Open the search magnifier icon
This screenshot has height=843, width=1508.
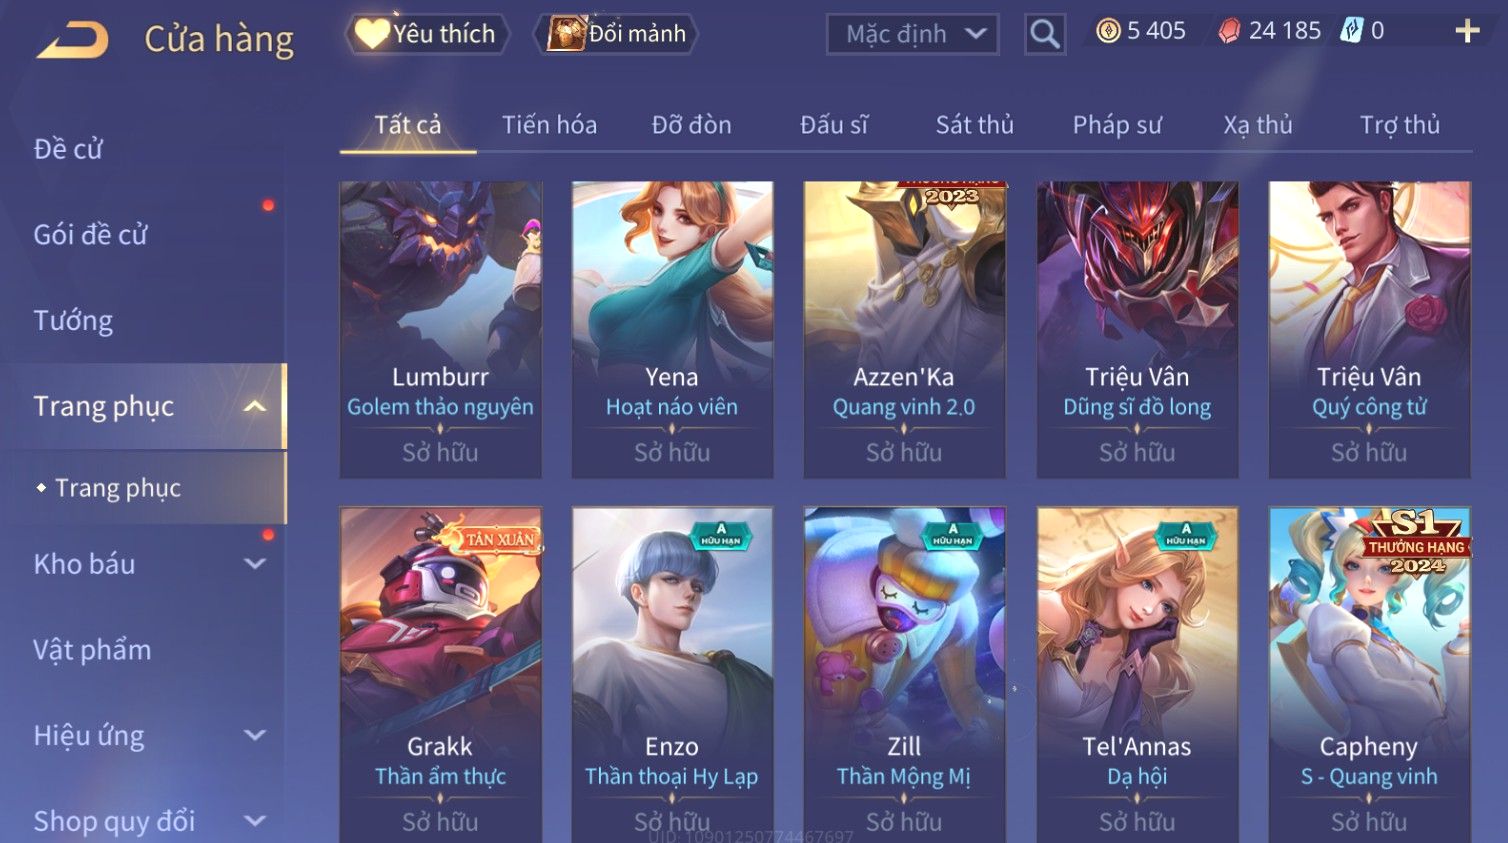click(x=1044, y=34)
